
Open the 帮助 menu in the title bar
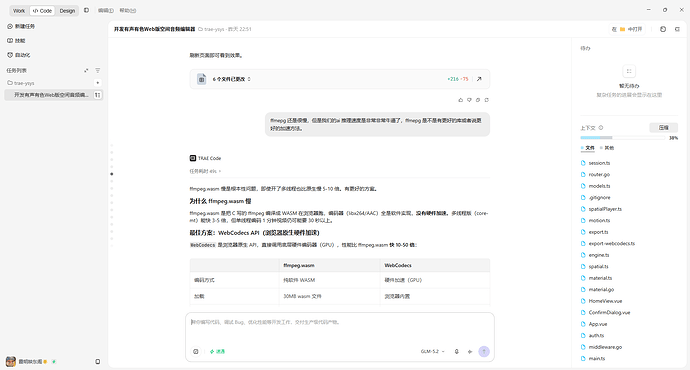click(x=128, y=11)
